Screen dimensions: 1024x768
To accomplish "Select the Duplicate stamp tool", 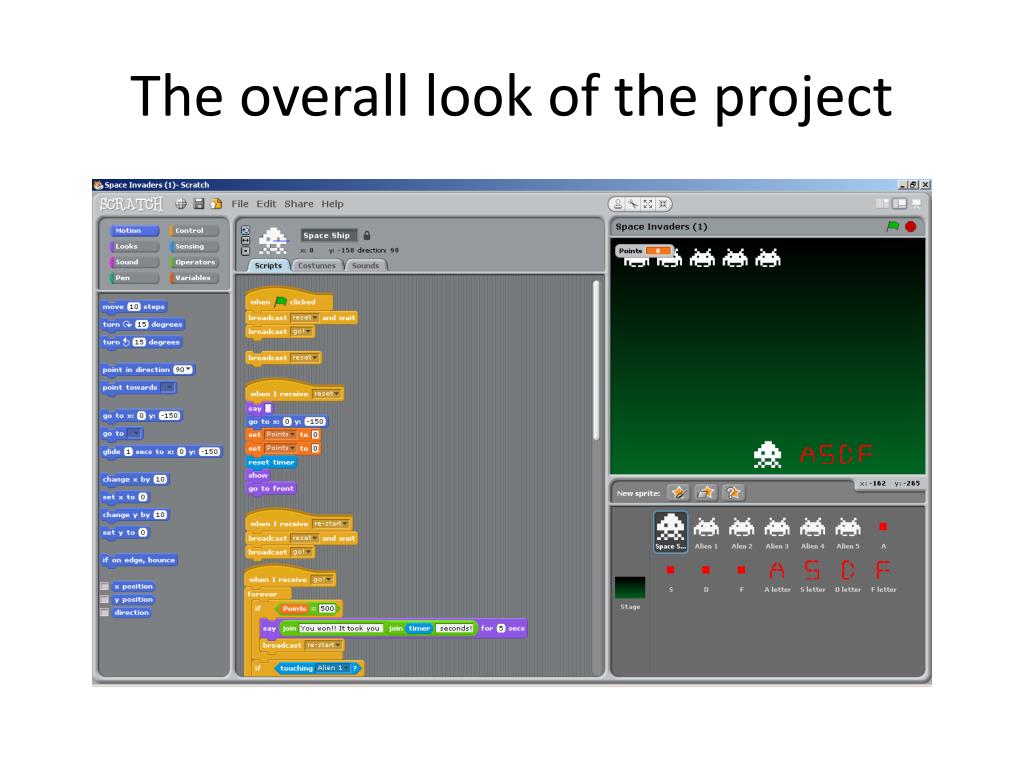I will [x=618, y=204].
